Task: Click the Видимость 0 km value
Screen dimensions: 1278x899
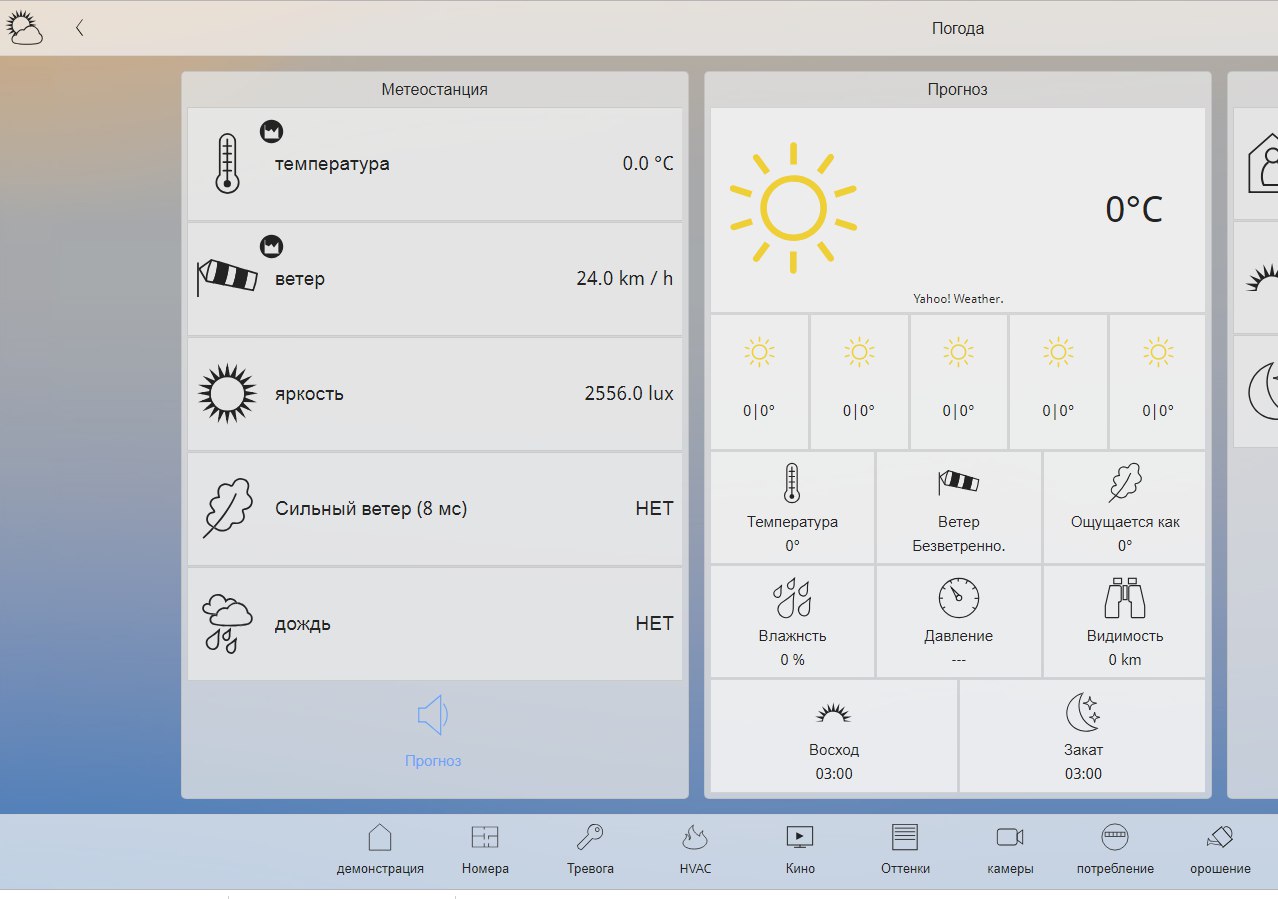Action: click(x=1125, y=660)
